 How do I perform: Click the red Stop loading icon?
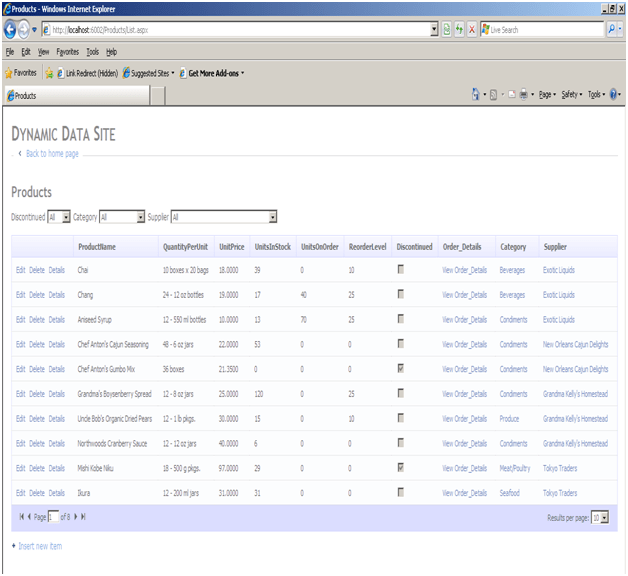[472, 30]
